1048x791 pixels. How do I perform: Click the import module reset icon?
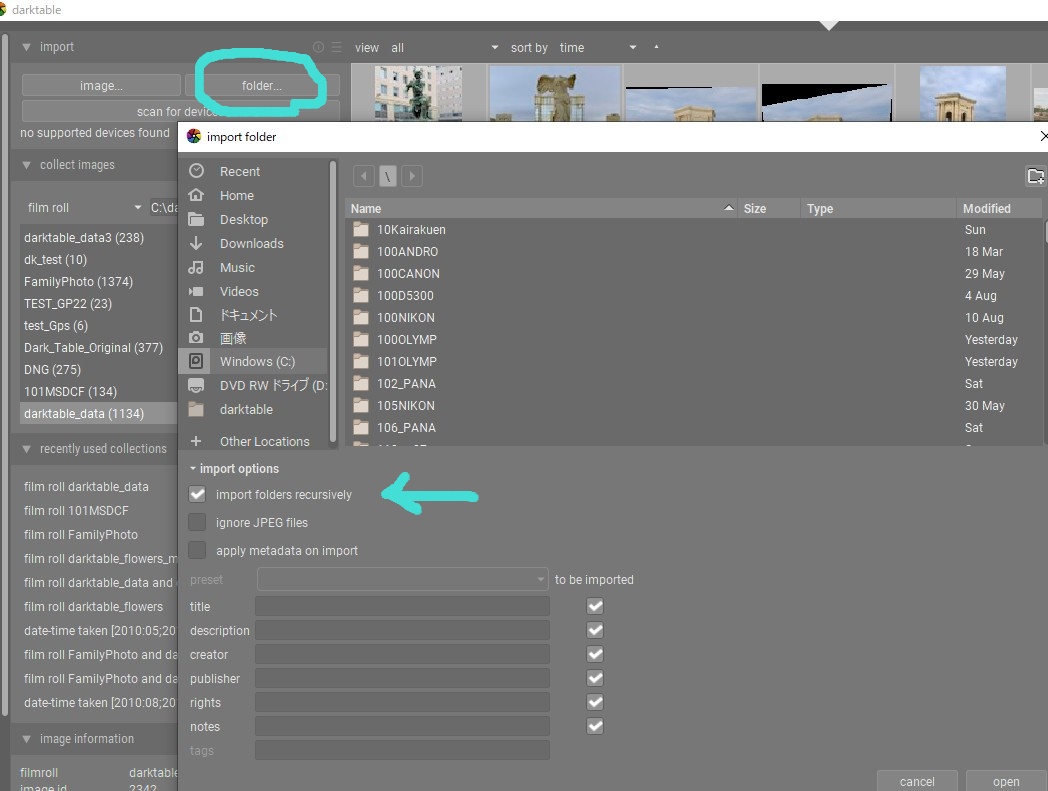[318, 47]
